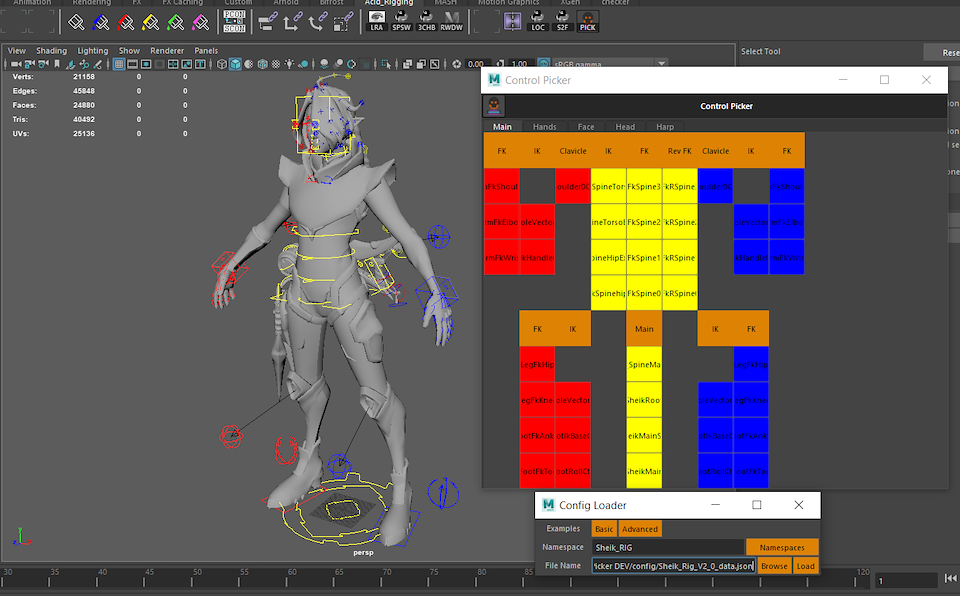This screenshot has height=596, width=960.
Task: Click the RWDW shelf icon
Action: [451, 21]
